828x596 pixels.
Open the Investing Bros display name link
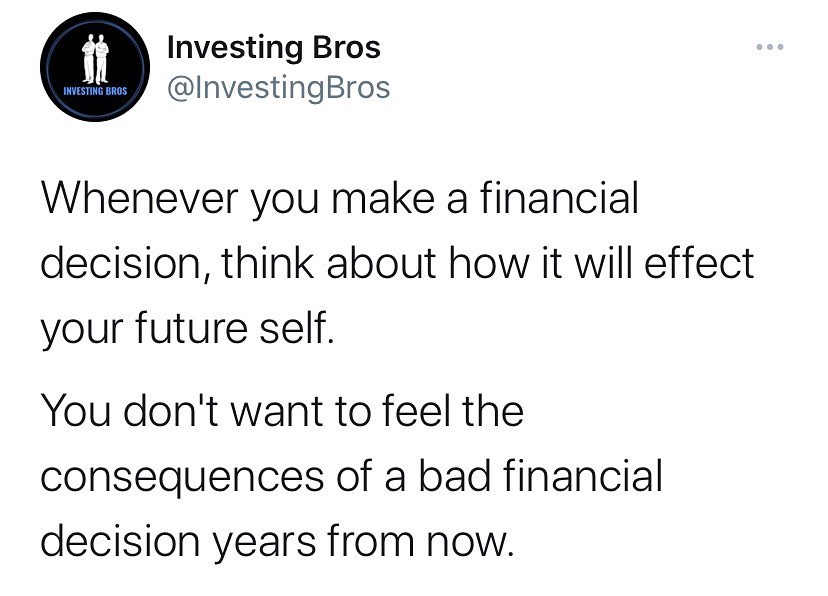(x=274, y=48)
